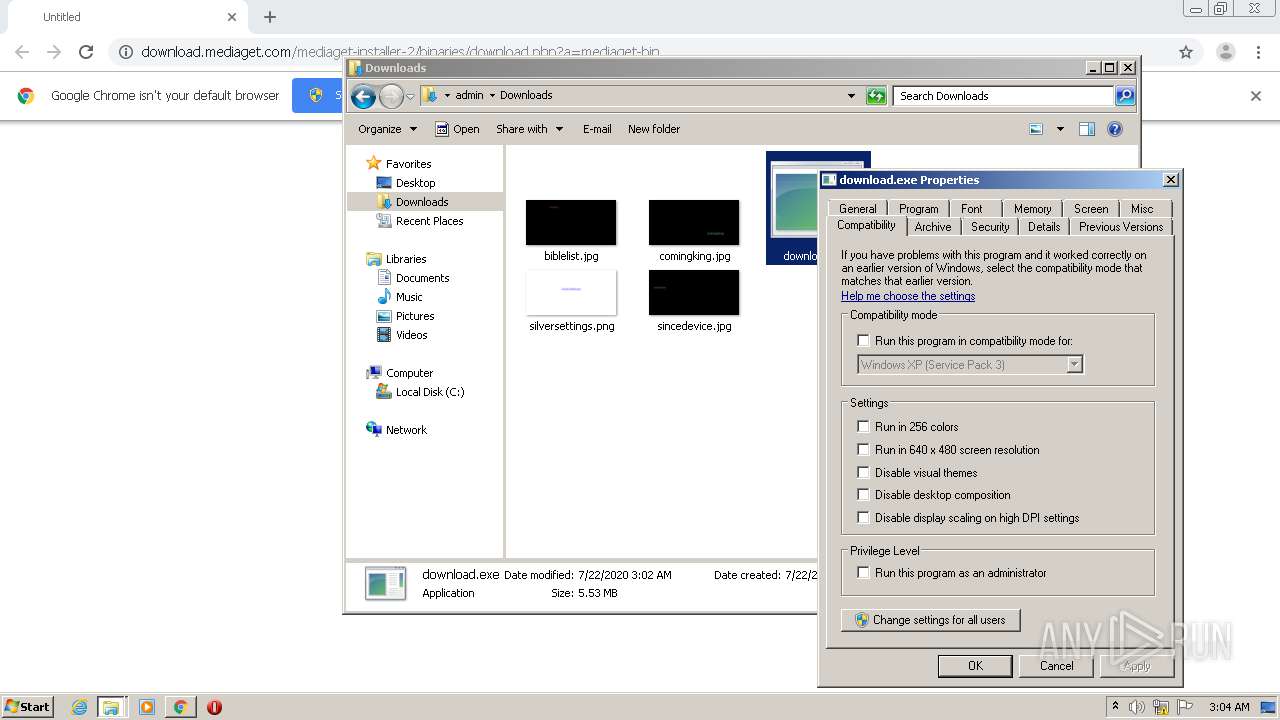Show hidden tray icons arrow
The height and width of the screenshot is (720, 1280).
(1115, 707)
